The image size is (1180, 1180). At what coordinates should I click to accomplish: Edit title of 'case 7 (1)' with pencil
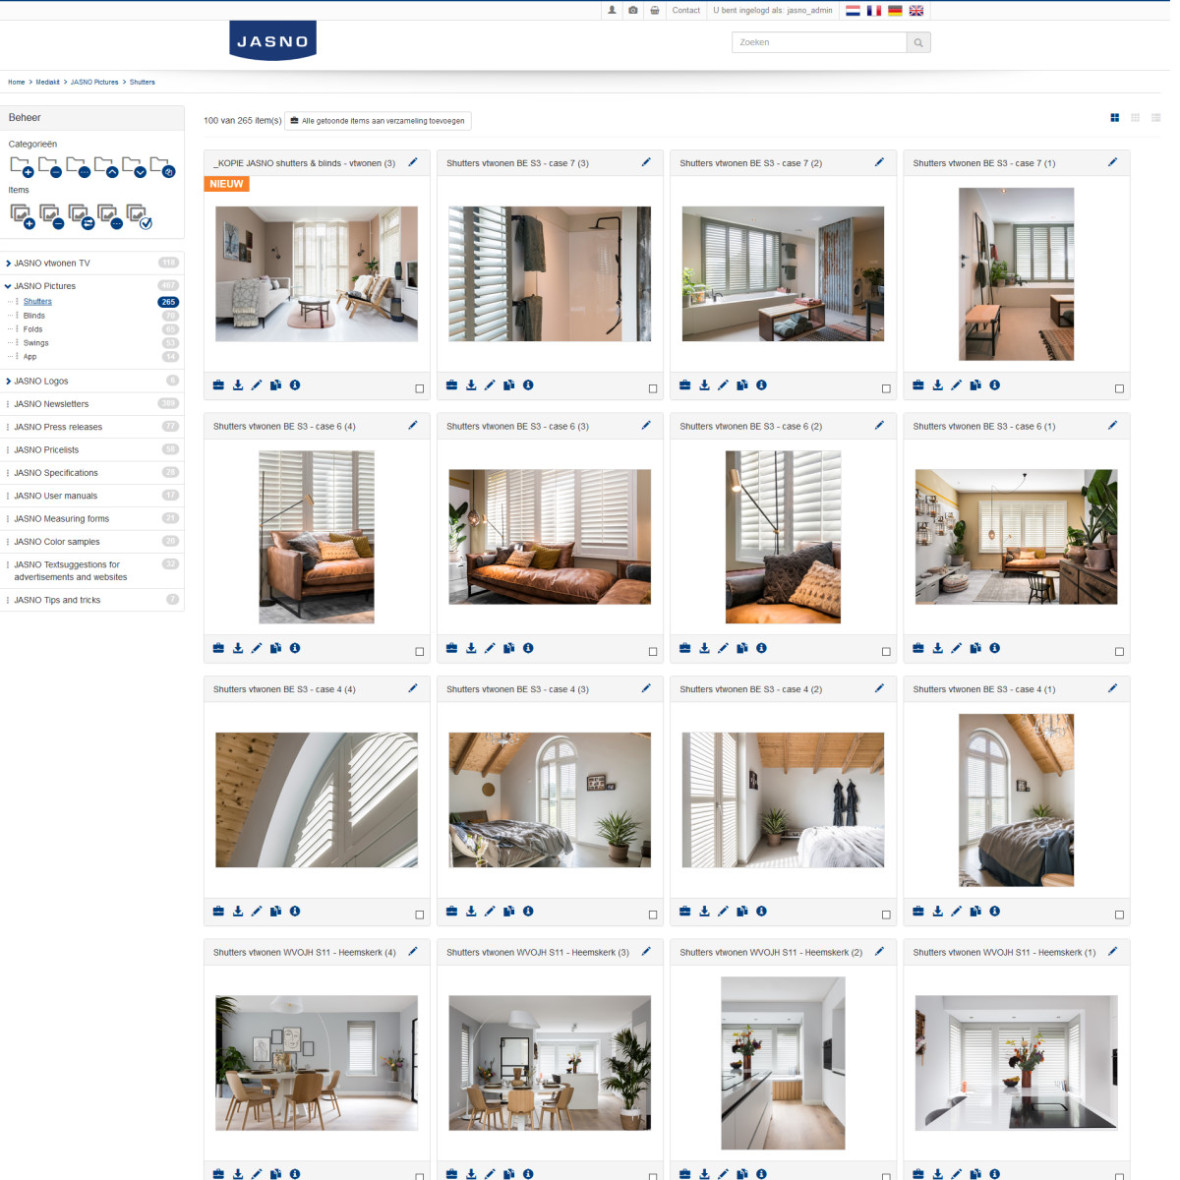tap(1112, 162)
